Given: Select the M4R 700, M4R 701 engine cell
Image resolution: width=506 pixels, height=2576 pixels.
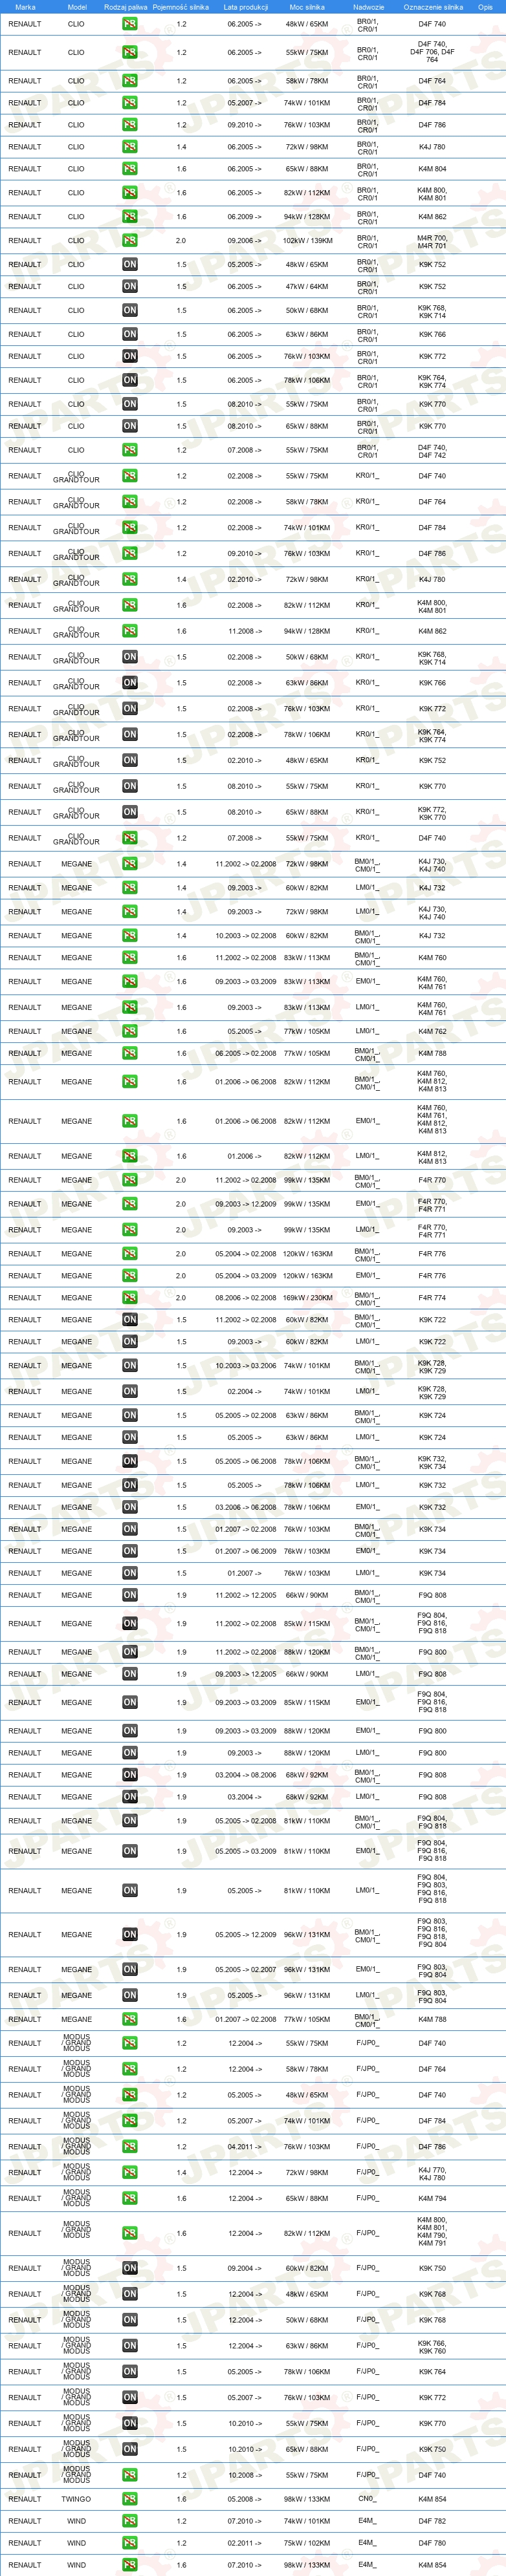Looking at the screenshot, I should (x=432, y=241).
